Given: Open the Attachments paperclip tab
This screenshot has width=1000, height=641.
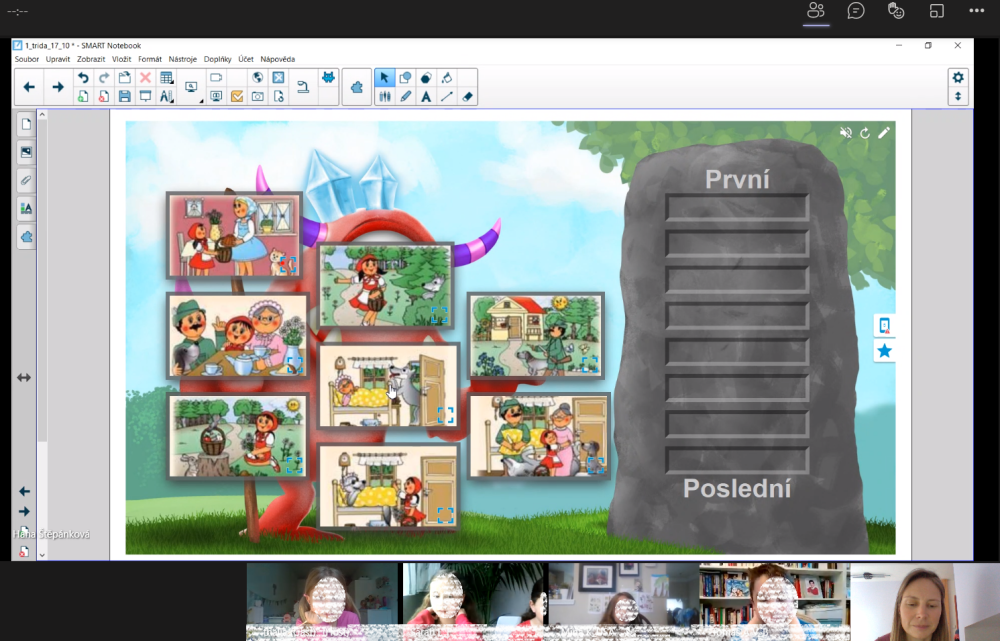Looking at the screenshot, I should (x=27, y=181).
